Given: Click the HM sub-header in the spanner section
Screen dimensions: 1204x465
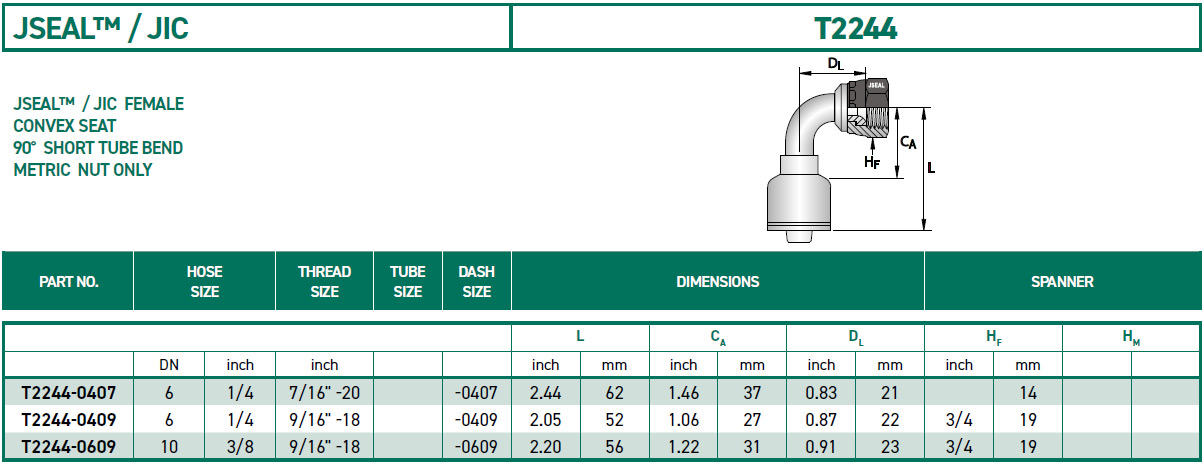Looking at the screenshot, I should (x=1131, y=340).
